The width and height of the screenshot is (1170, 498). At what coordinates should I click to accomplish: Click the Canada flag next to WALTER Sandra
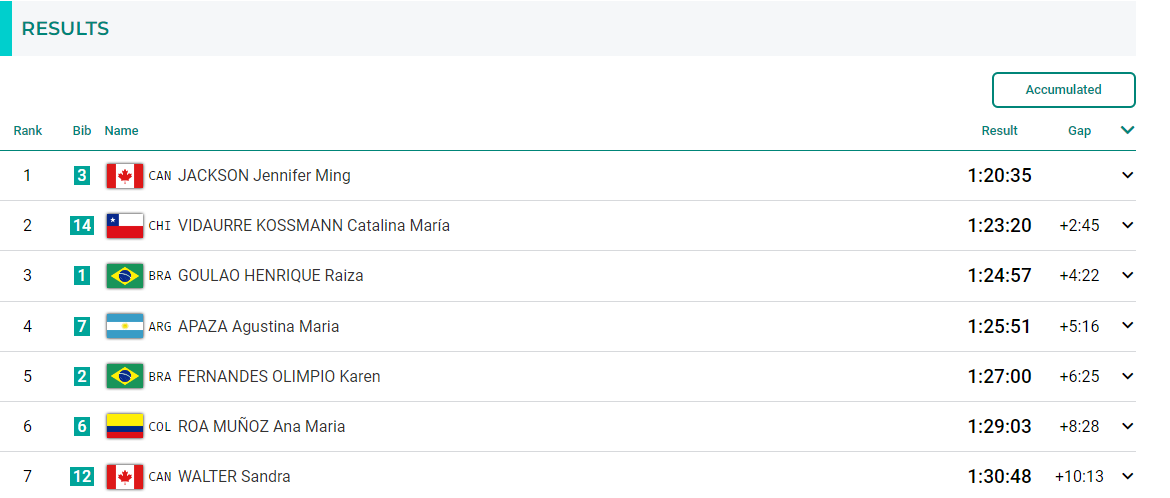tap(125, 476)
